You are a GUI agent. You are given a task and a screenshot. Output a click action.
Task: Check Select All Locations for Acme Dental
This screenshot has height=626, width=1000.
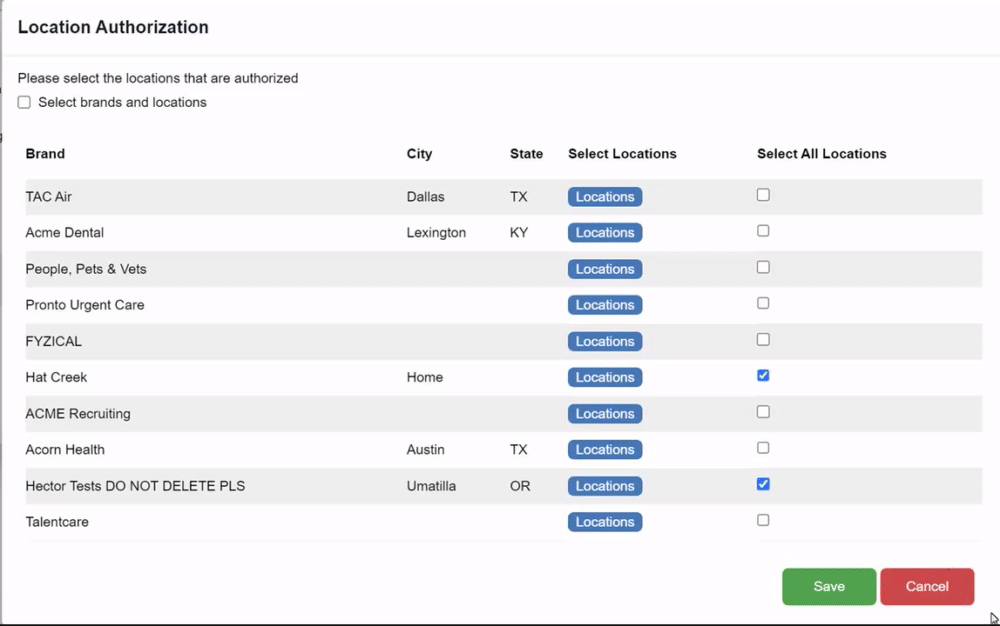(x=763, y=231)
